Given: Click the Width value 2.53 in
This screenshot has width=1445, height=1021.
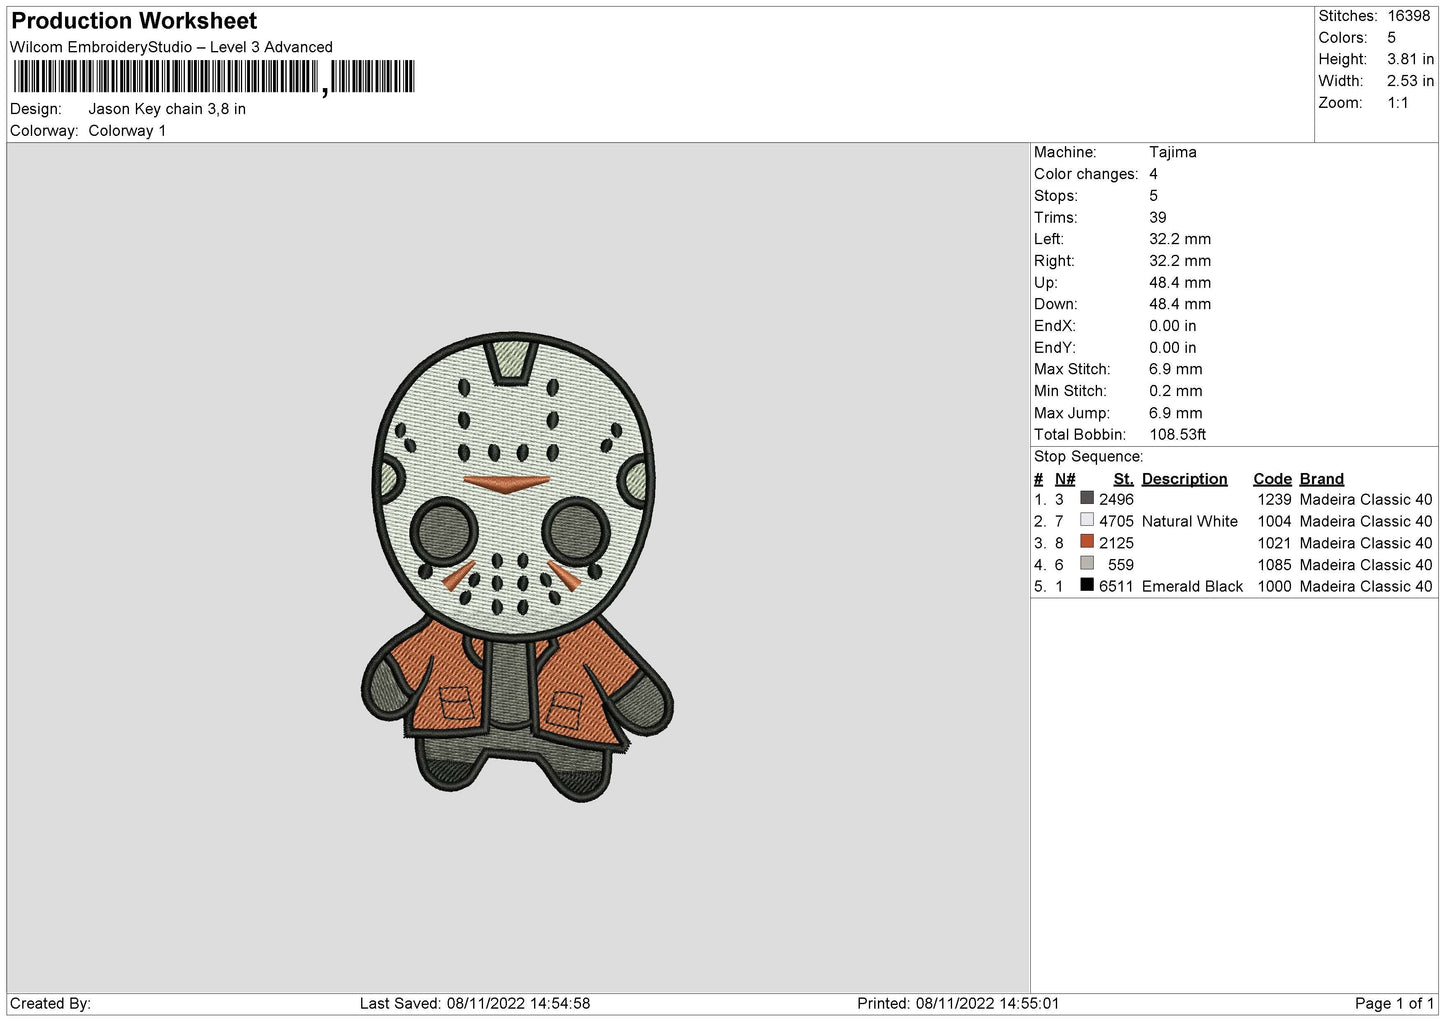Looking at the screenshot, I should [1410, 81].
